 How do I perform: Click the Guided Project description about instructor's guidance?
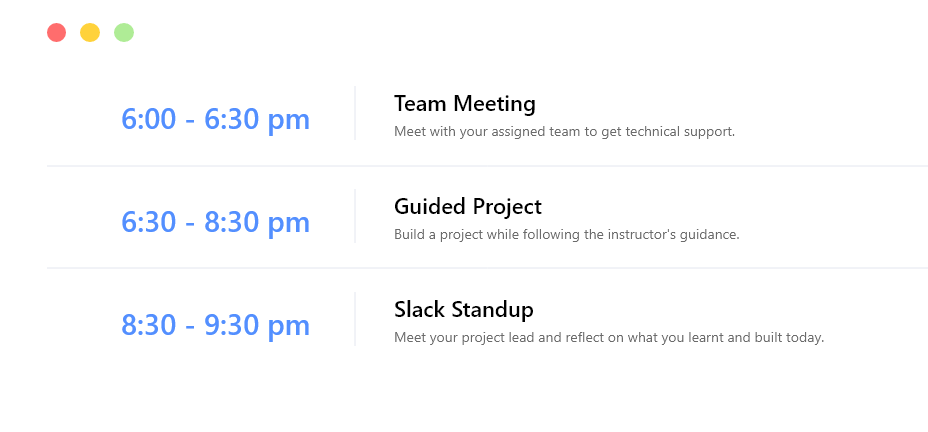click(x=567, y=234)
